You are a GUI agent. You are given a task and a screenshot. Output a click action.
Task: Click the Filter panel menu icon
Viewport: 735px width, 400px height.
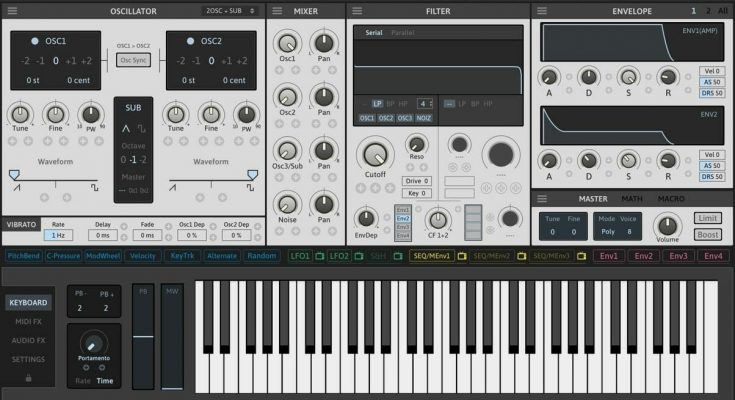pos(357,11)
